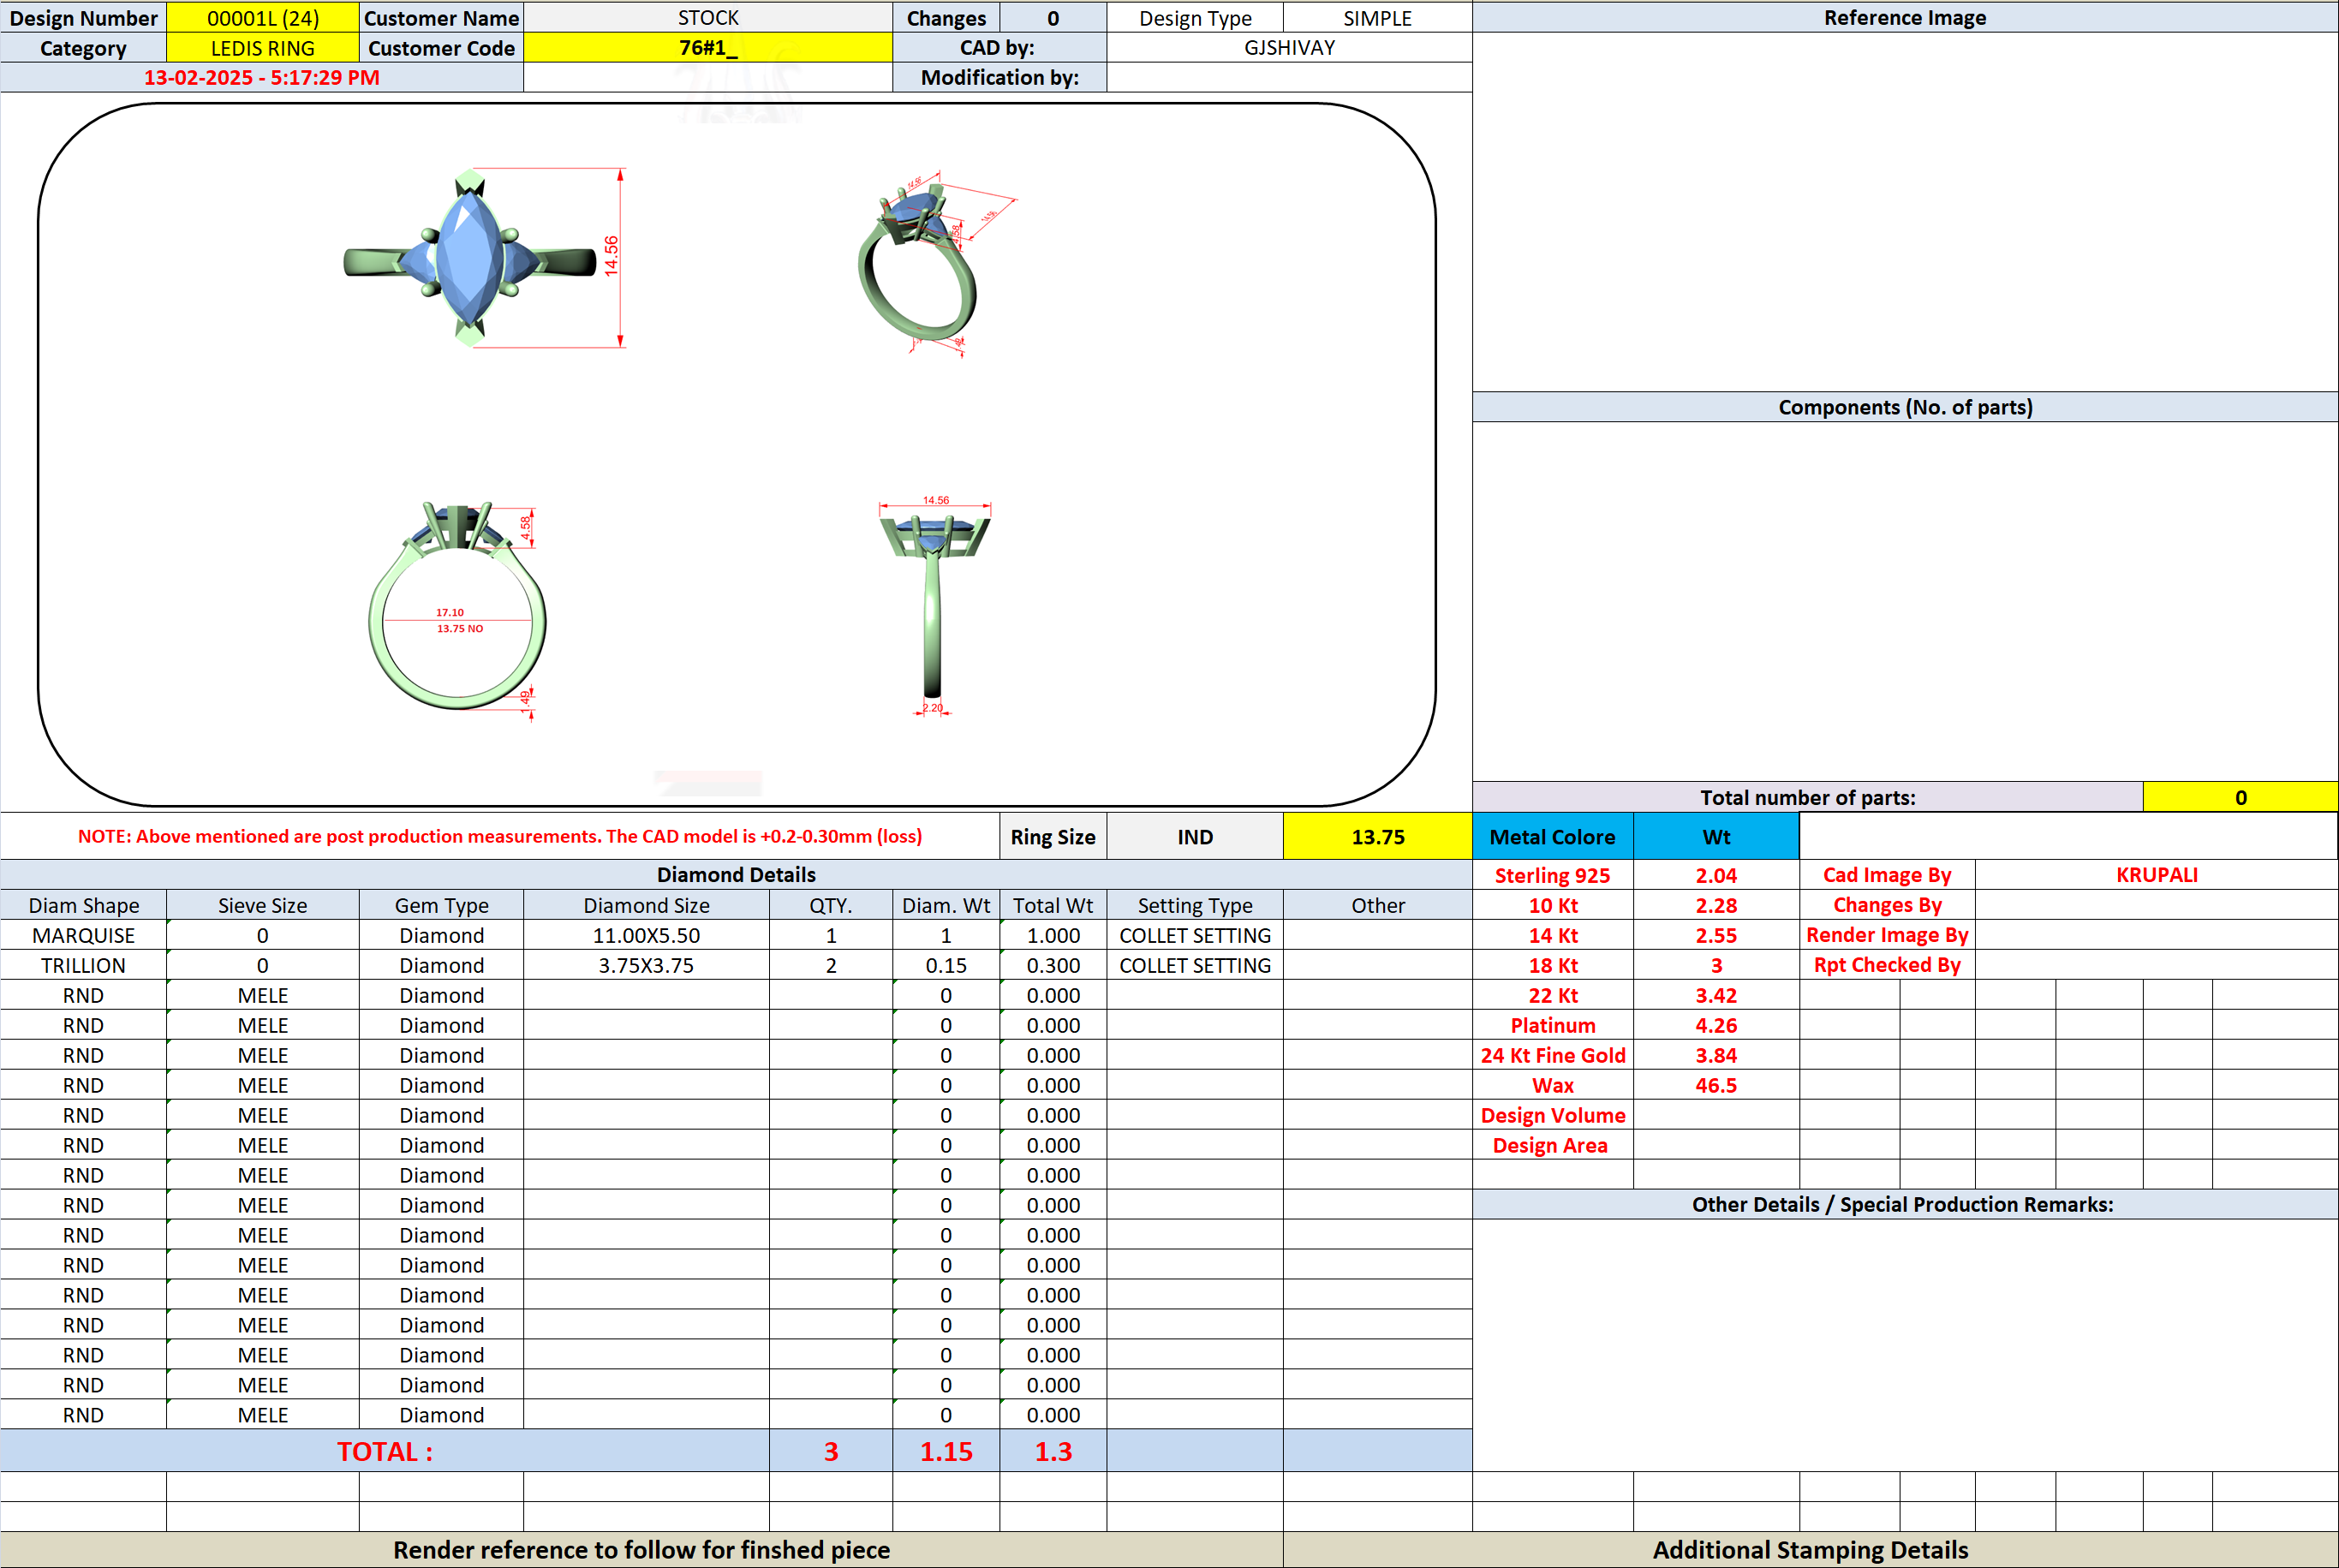Screen dimensions: 2339x1568
Task: Click the 18 Kt label cell
Action: pyautogui.click(x=1552, y=965)
